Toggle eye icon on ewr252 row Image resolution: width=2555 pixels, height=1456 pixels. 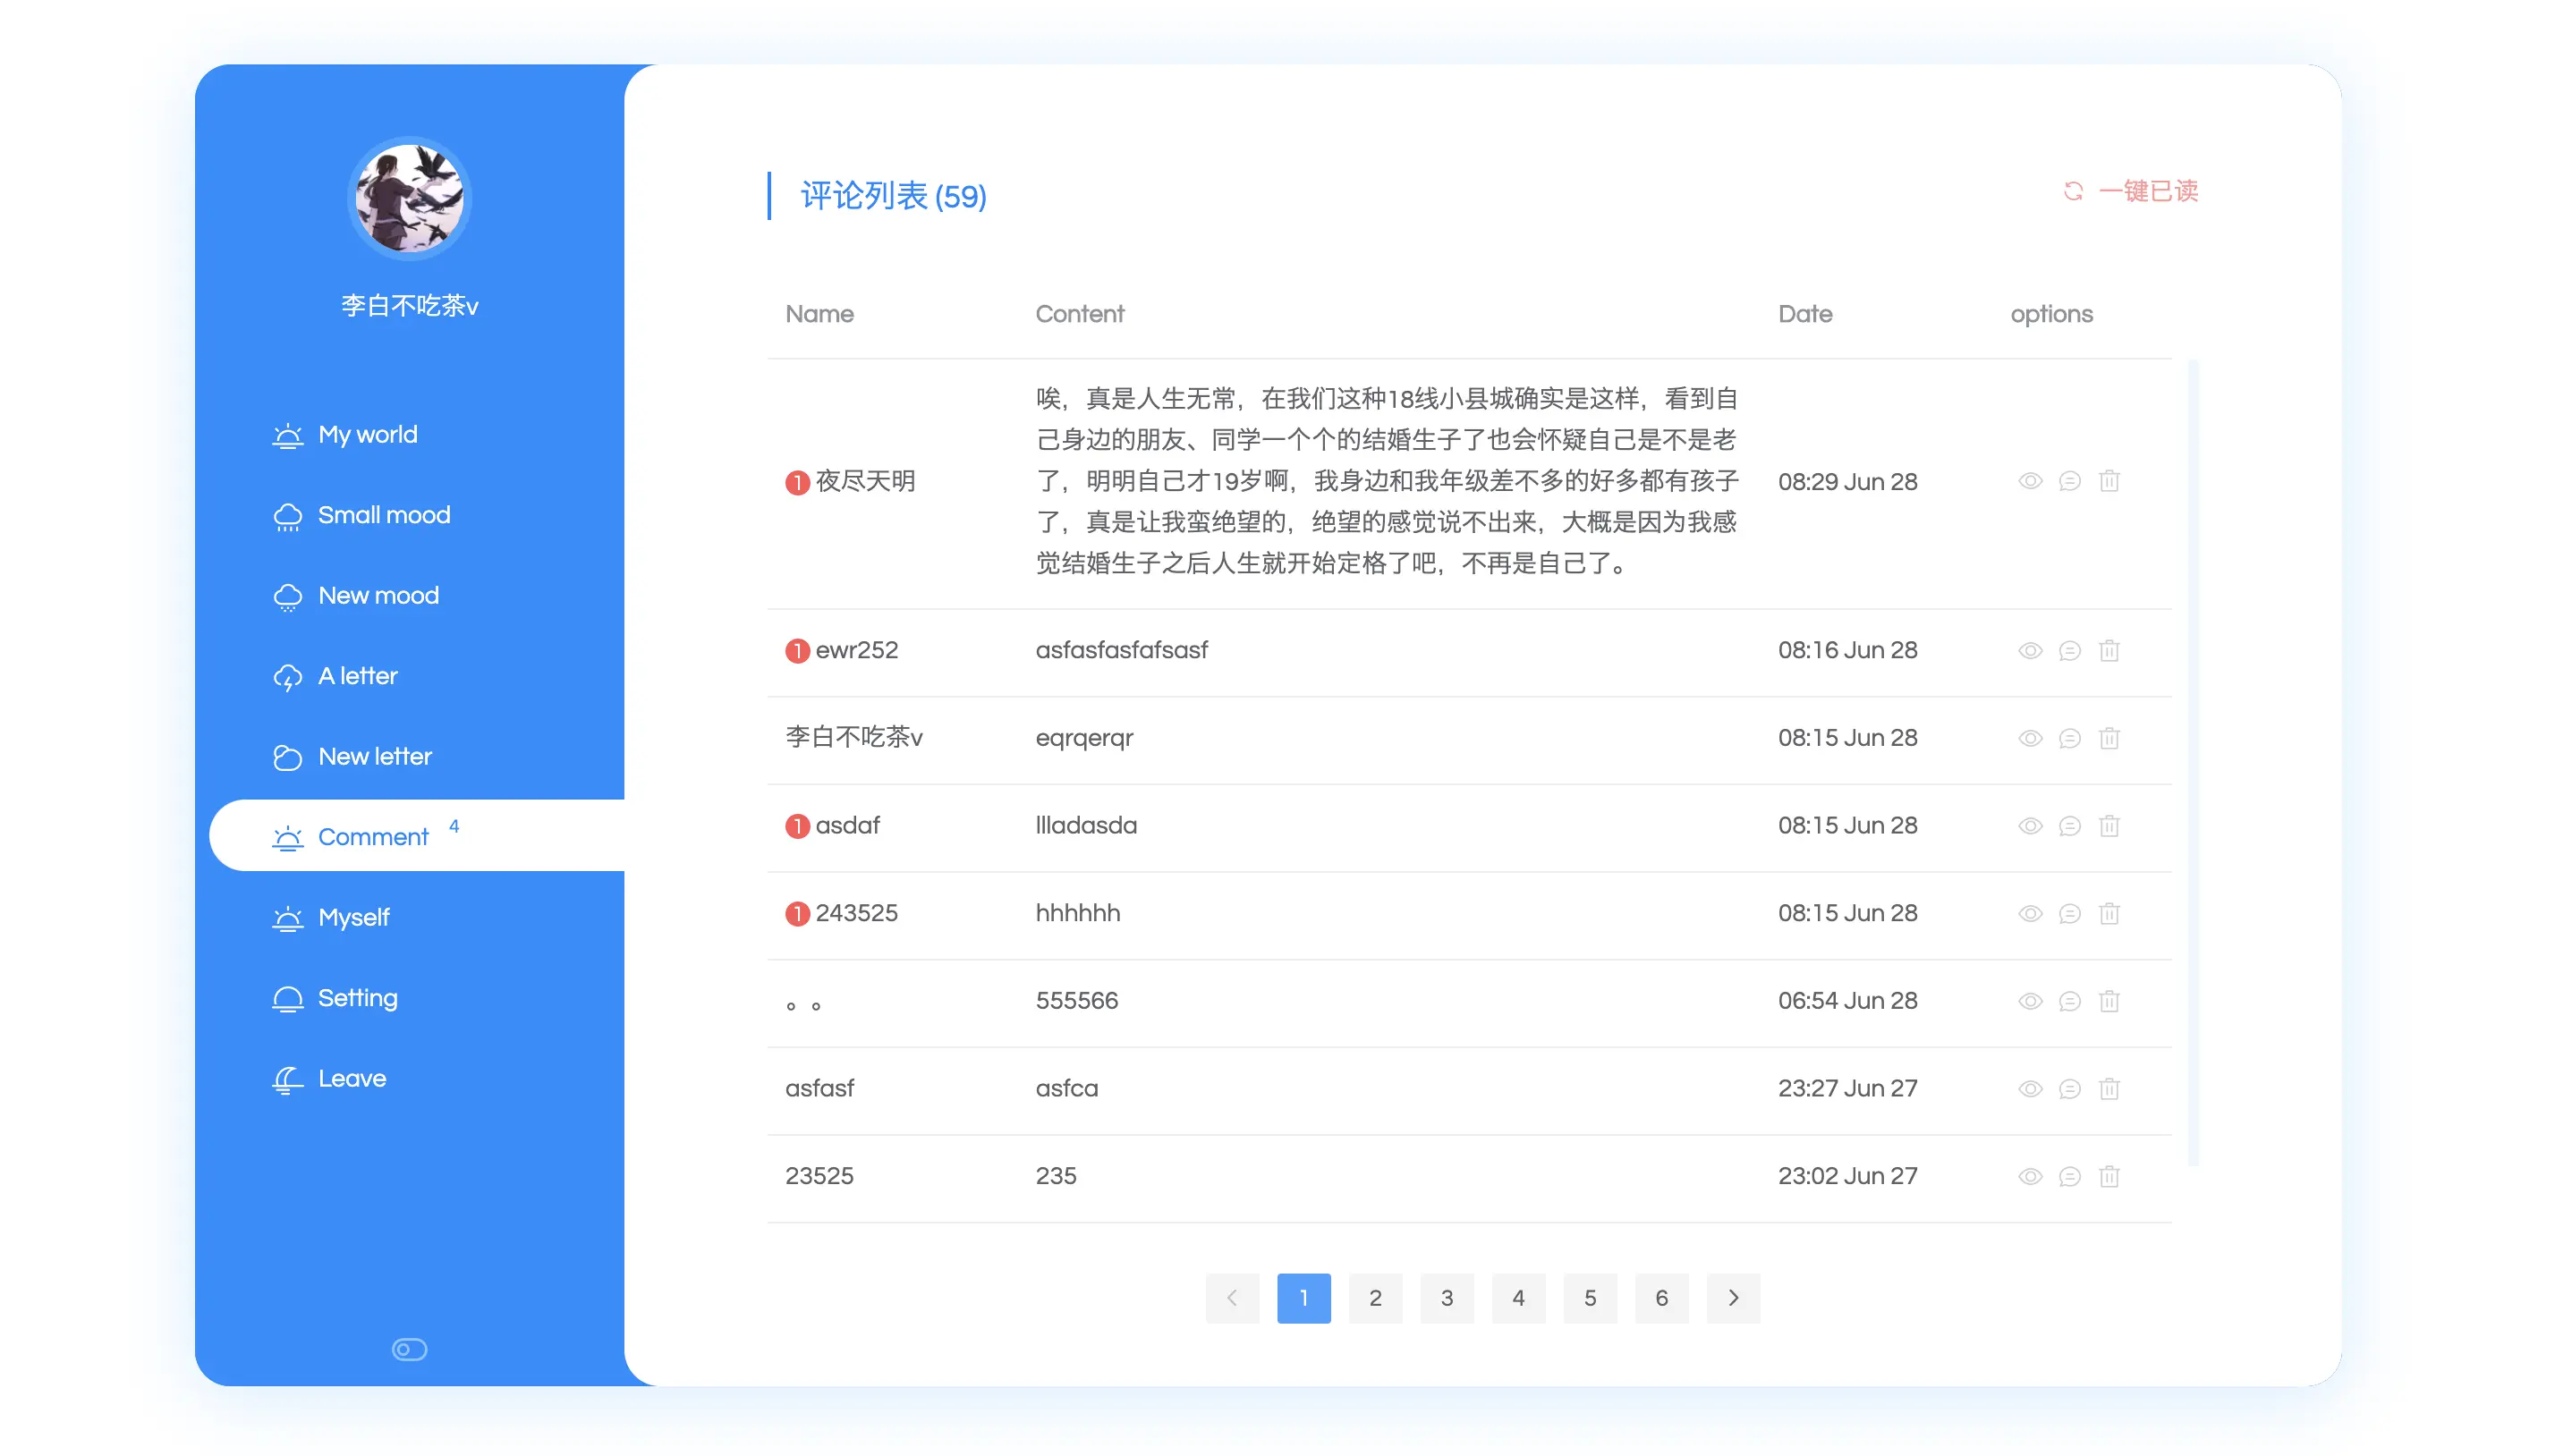pos(2029,651)
